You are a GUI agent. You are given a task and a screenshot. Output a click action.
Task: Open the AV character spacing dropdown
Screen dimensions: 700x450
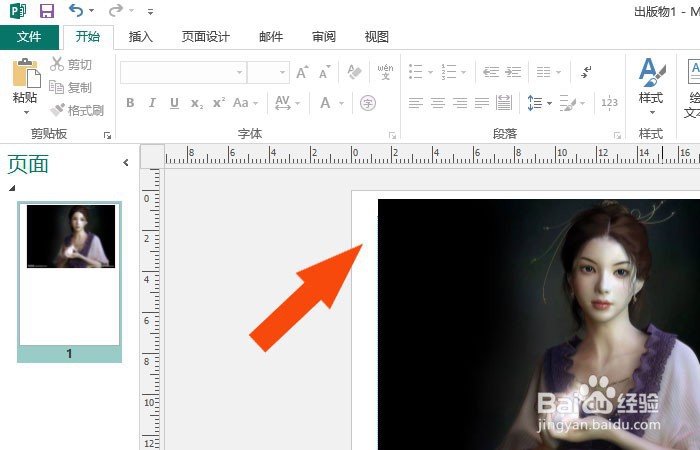coord(287,103)
